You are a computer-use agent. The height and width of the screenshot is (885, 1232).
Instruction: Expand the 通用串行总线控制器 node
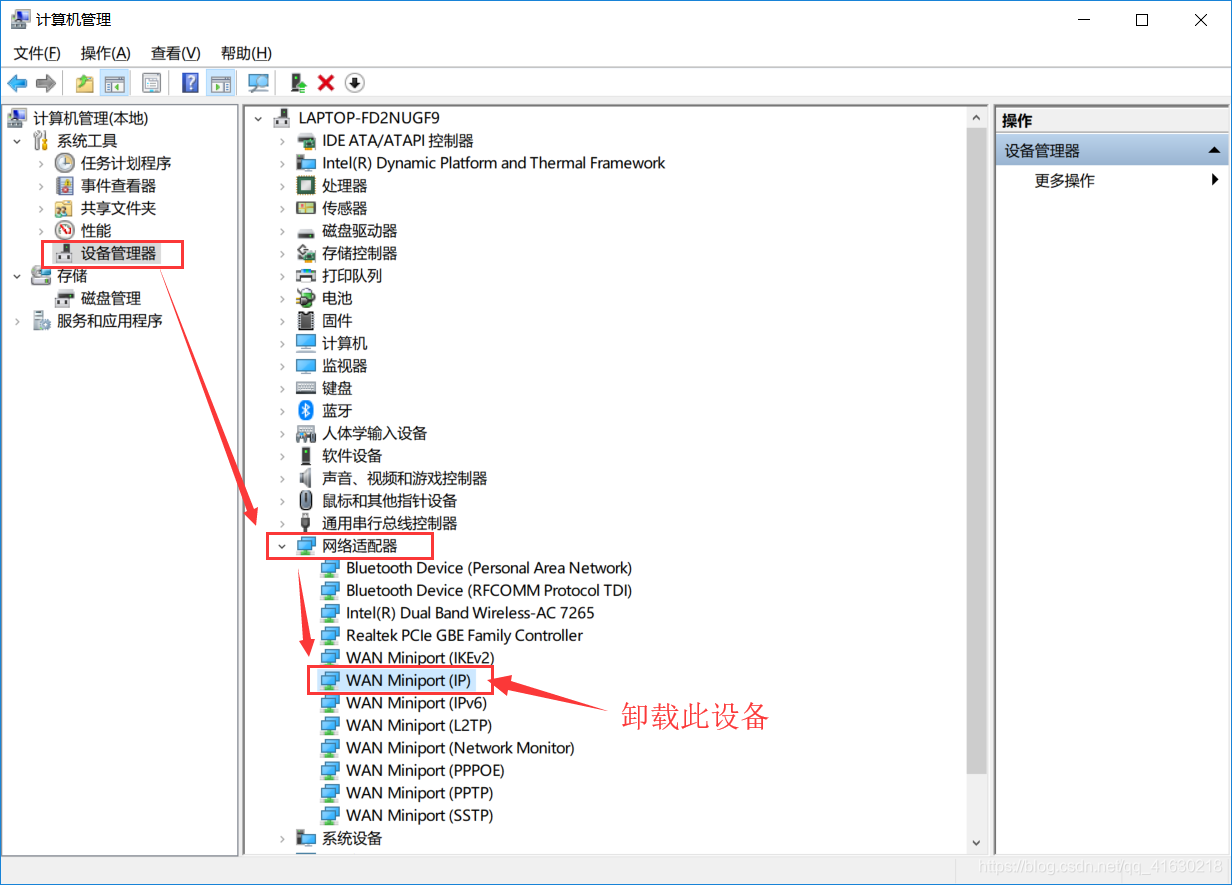click(x=282, y=523)
